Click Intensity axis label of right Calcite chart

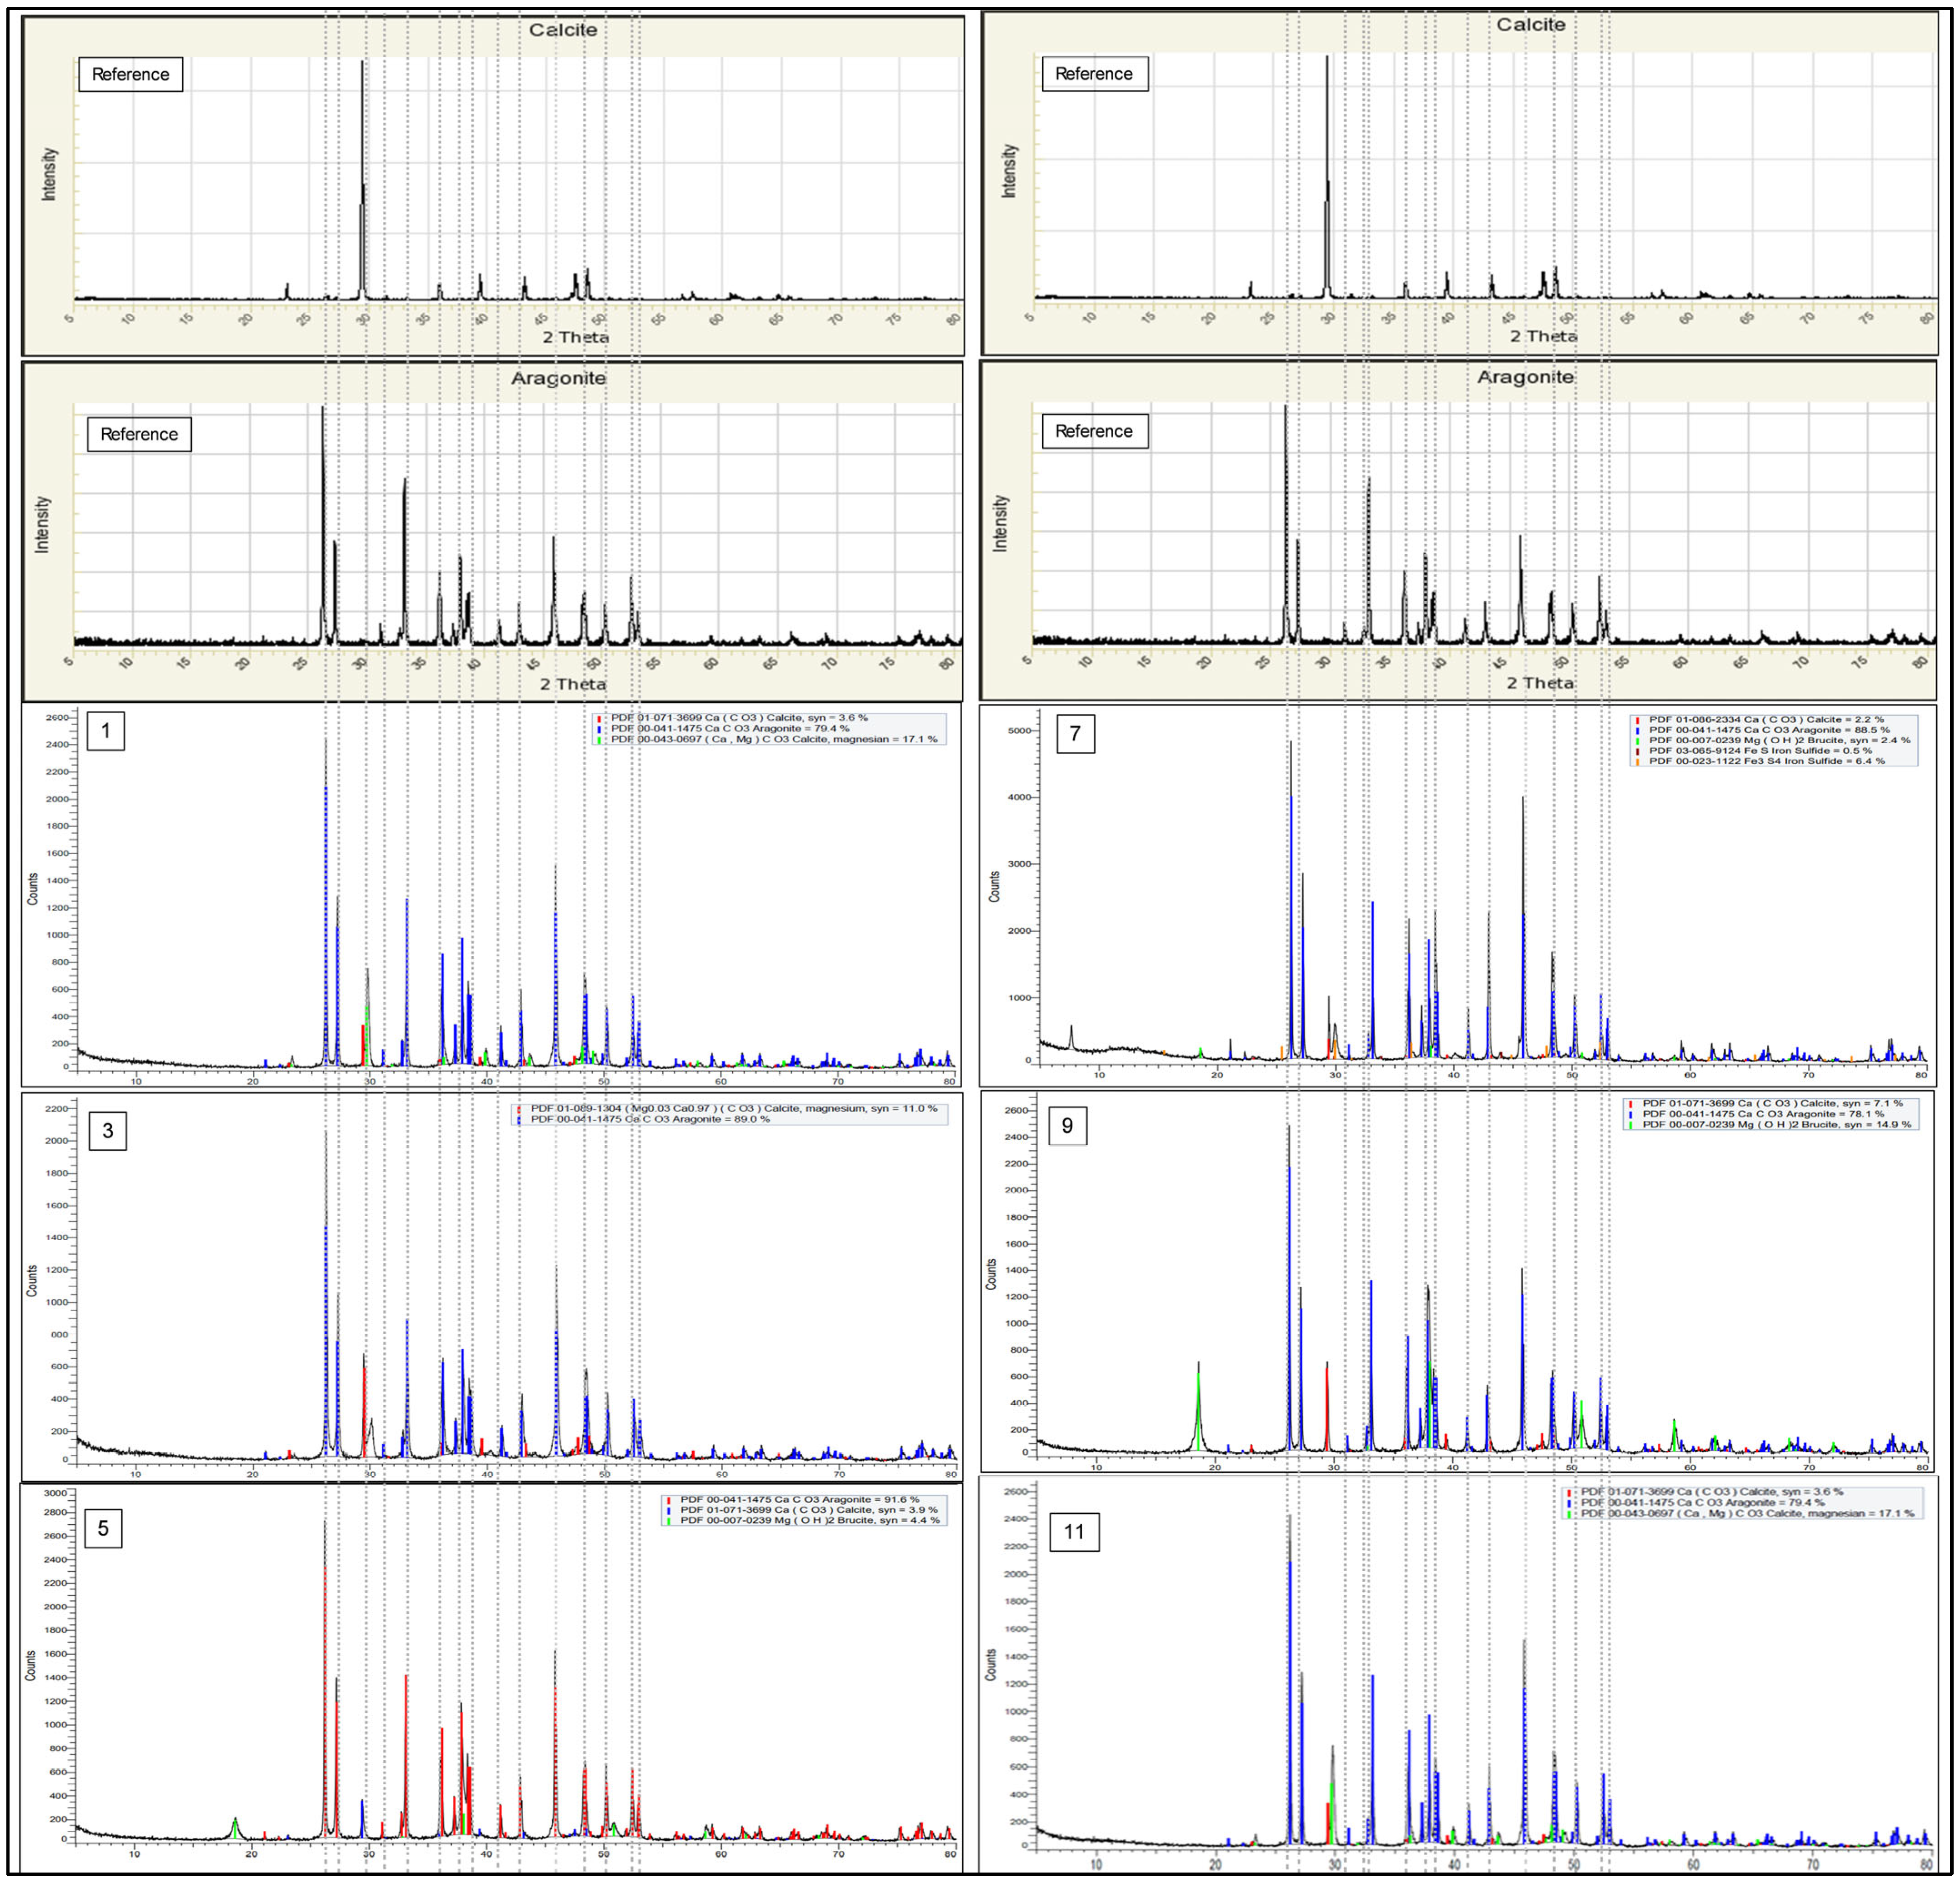coord(1009,171)
